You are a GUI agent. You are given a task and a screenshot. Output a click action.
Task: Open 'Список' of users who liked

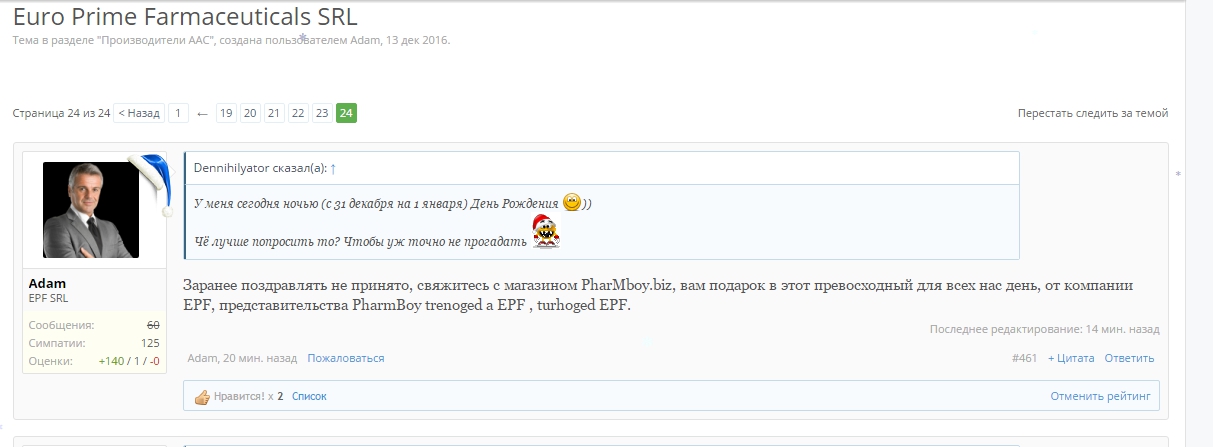pyautogui.click(x=309, y=396)
